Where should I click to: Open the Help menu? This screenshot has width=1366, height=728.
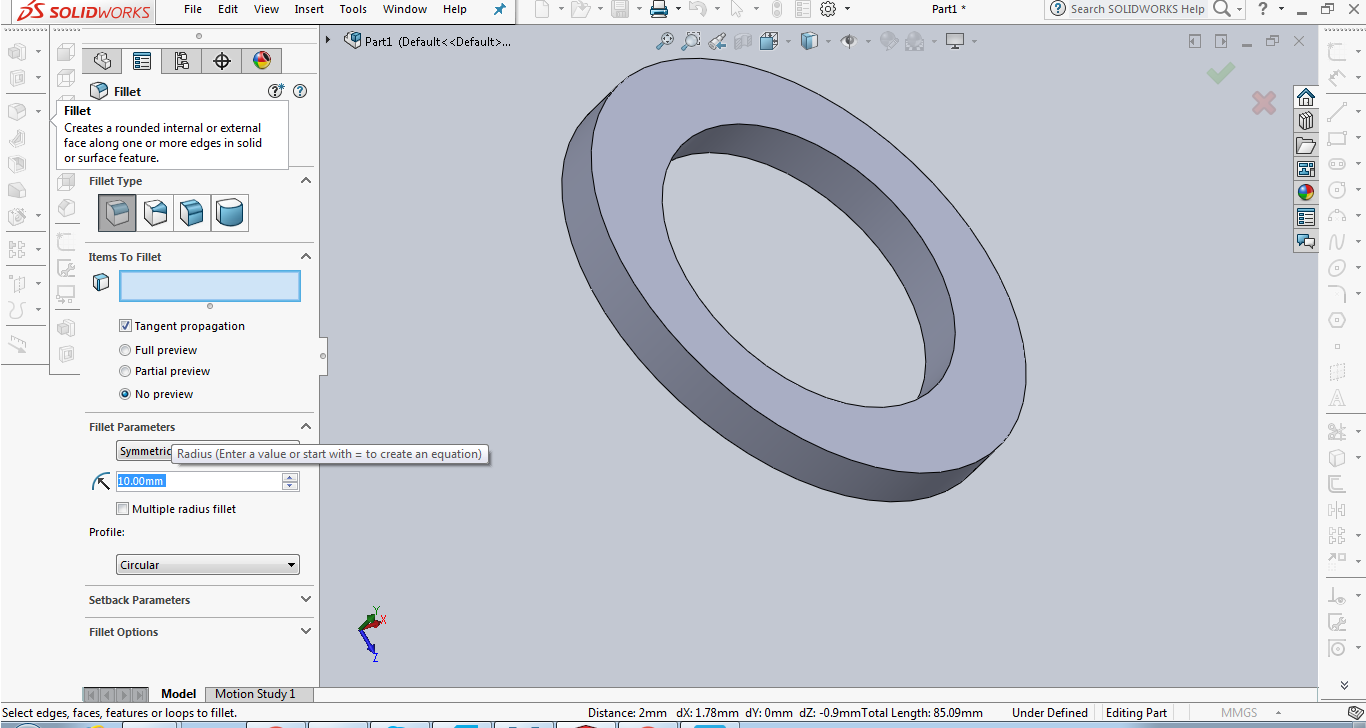[x=455, y=9]
